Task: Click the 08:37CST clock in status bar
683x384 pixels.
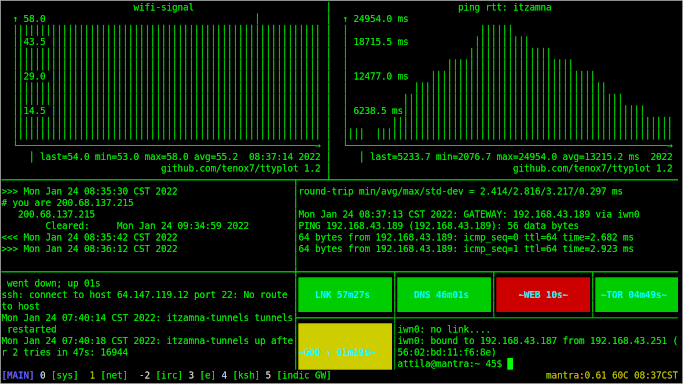Action: (x=656, y=375)
